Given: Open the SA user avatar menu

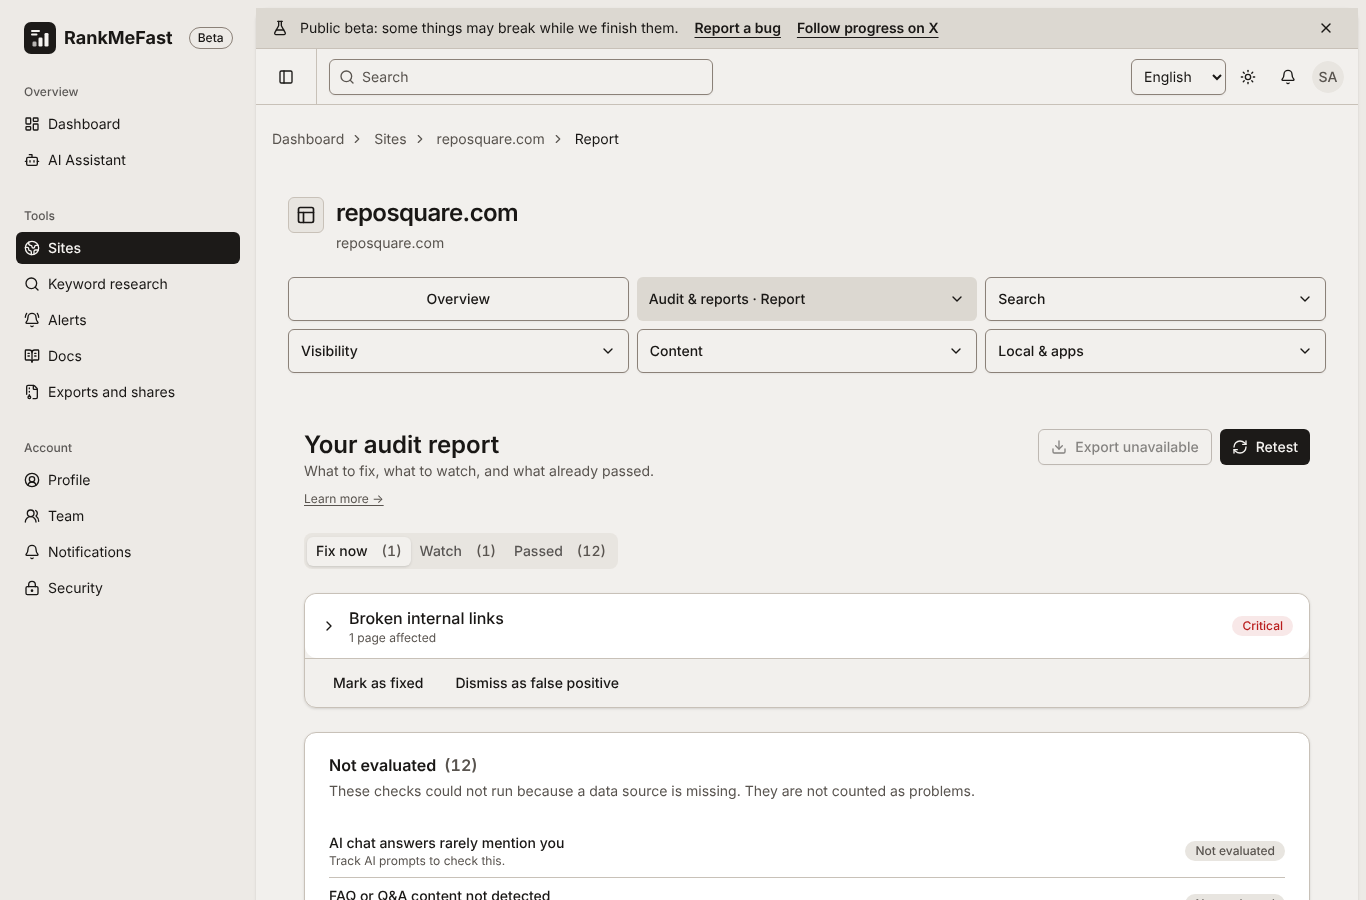Looking at the screenshot, I should [1328, 77].
